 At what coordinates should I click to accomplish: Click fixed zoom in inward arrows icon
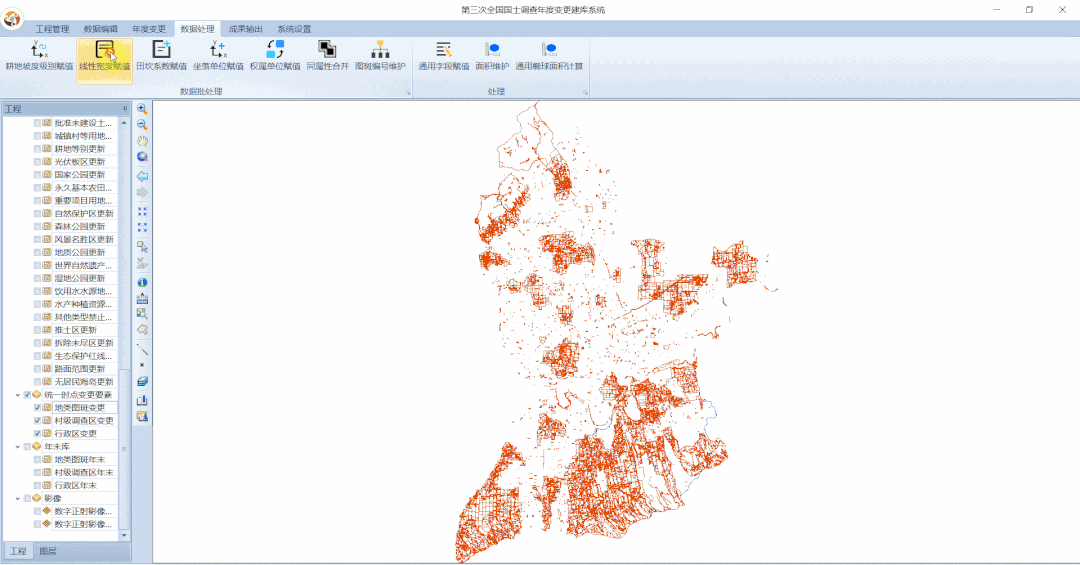[142, 212]
